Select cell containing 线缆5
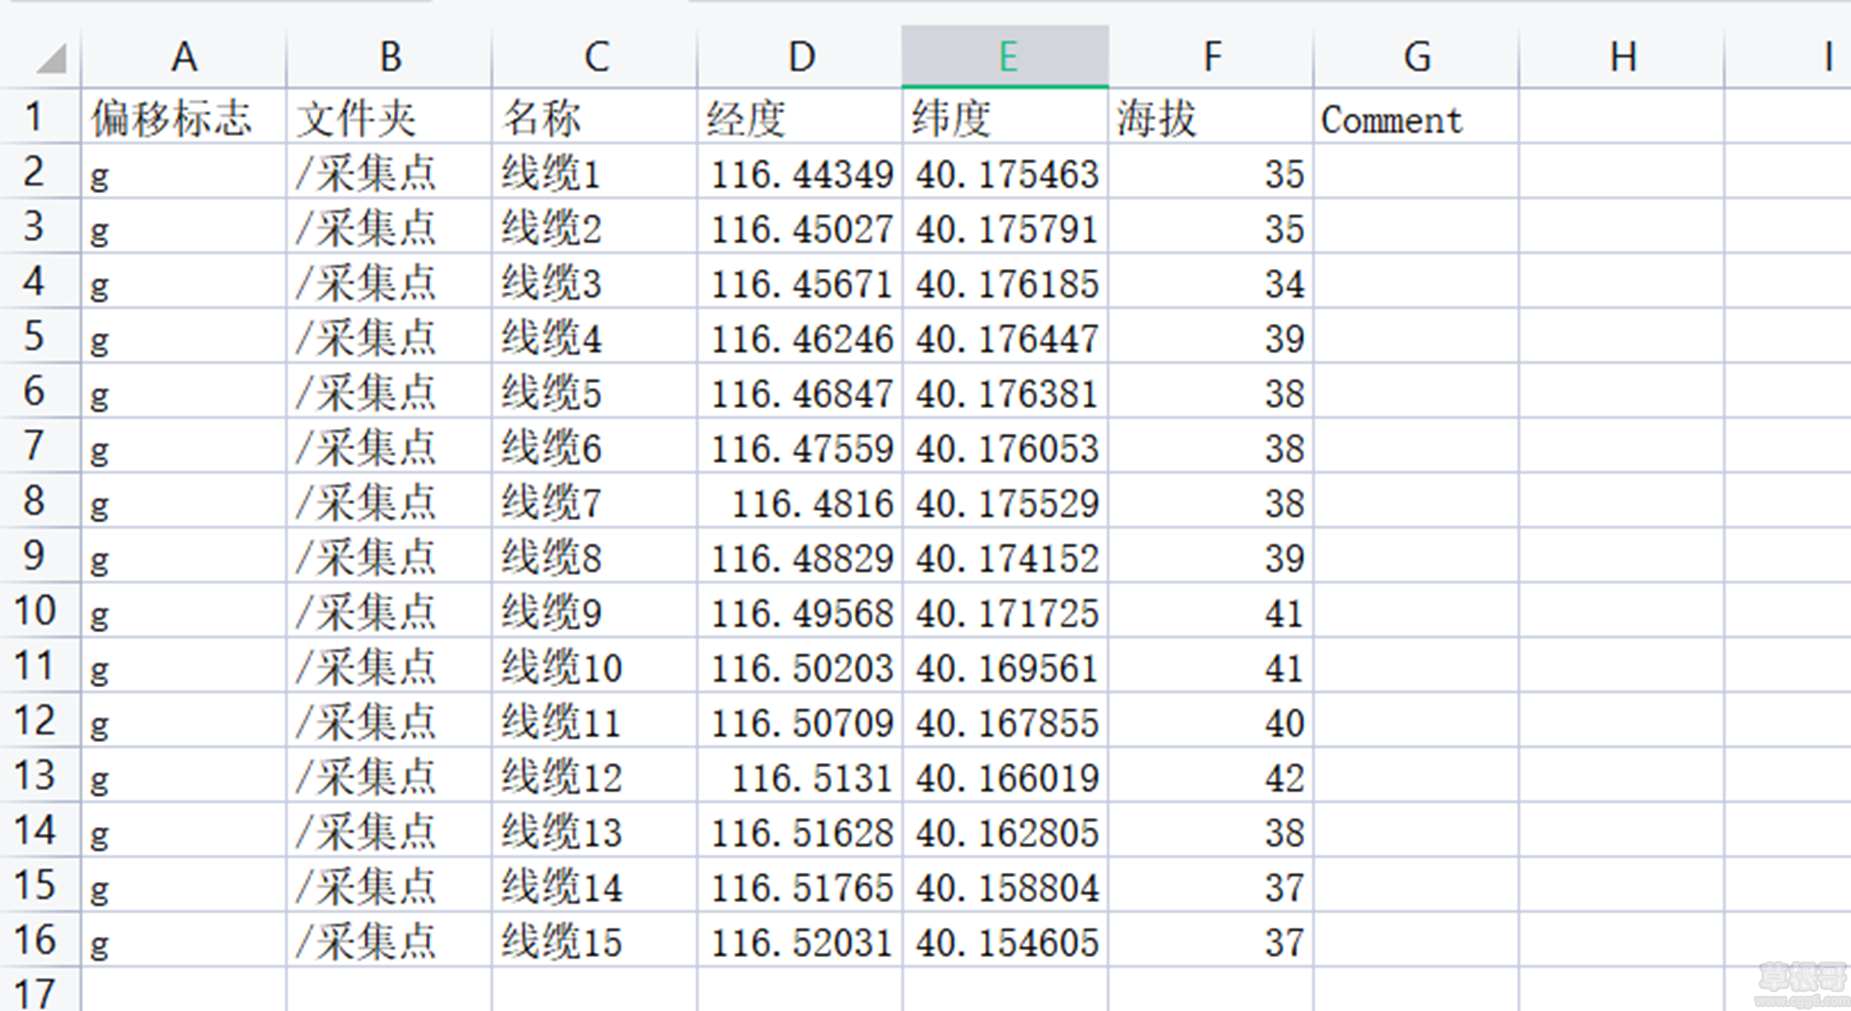 595,391
